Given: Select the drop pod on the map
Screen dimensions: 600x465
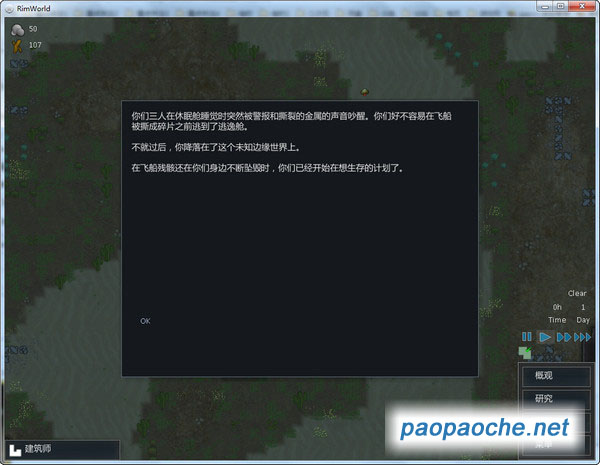Looking at the screenshot, I should tap(365, 92).
